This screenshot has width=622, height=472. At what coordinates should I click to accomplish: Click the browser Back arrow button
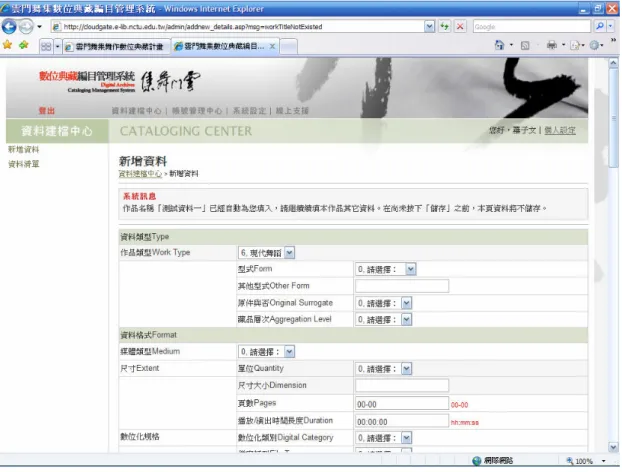(10, 27)
